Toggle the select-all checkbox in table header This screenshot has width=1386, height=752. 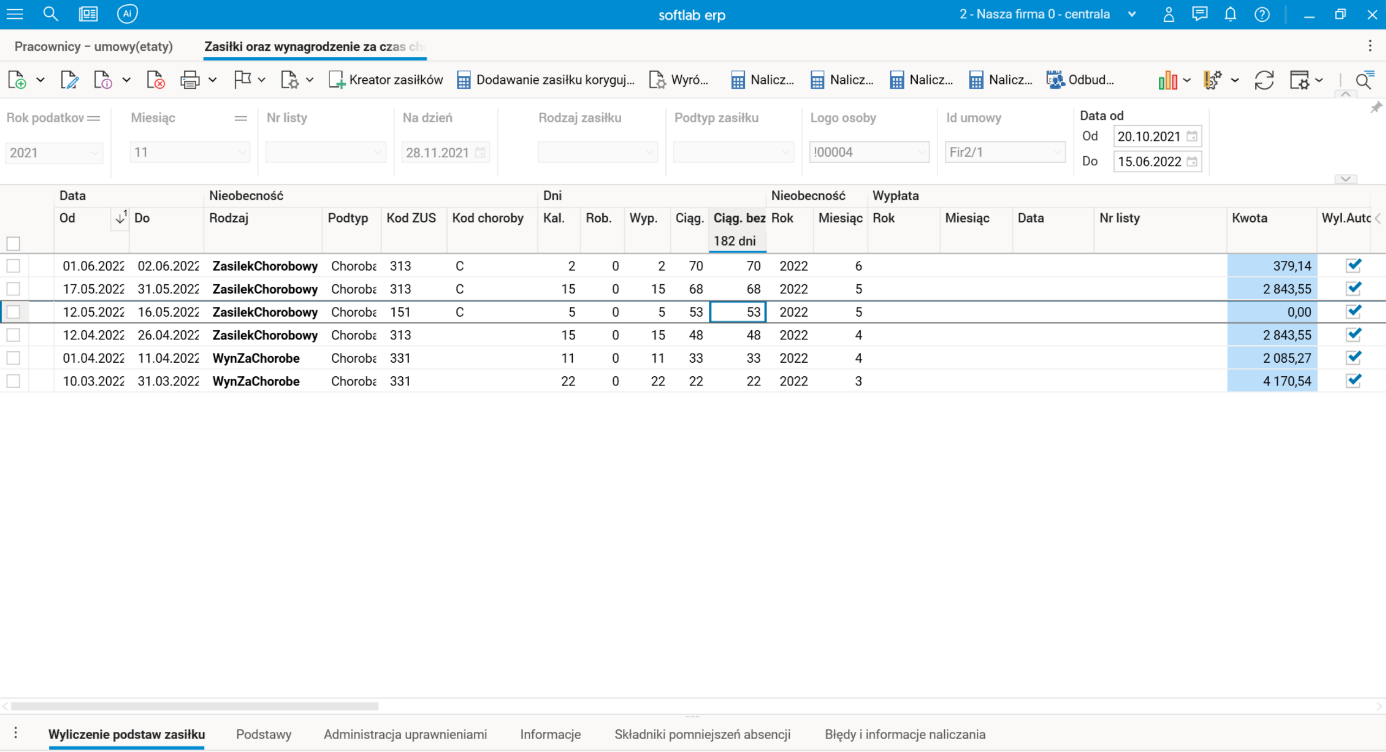pyautogui.click(x=13, y=243)
